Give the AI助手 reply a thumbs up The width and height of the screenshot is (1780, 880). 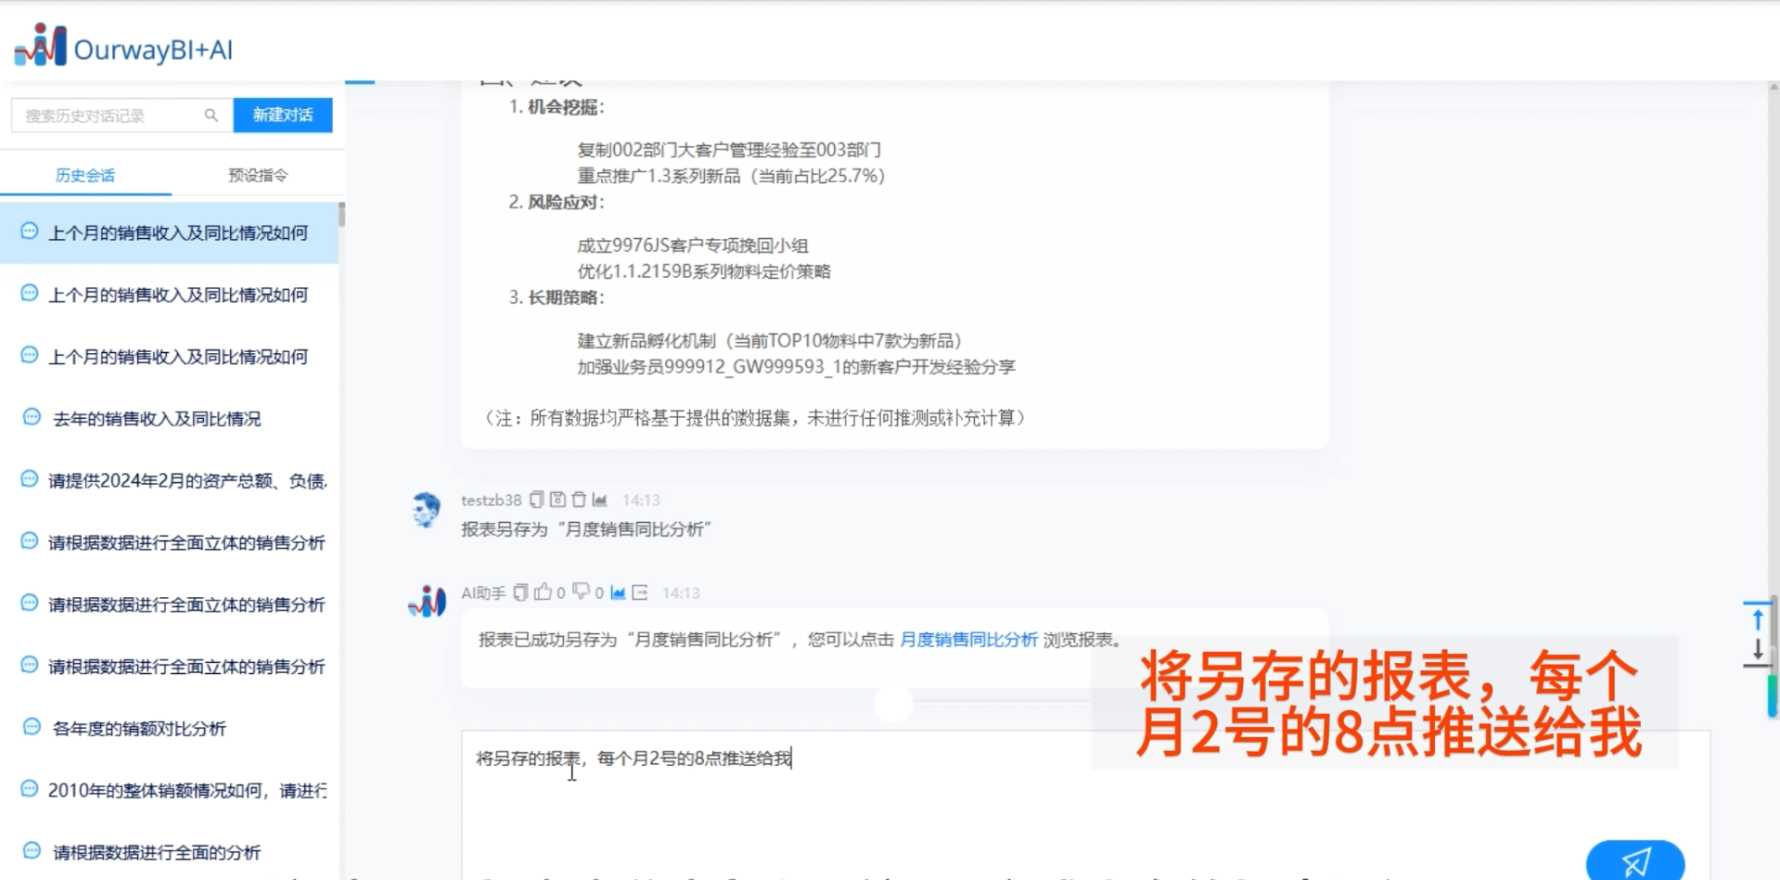point(543,592)
